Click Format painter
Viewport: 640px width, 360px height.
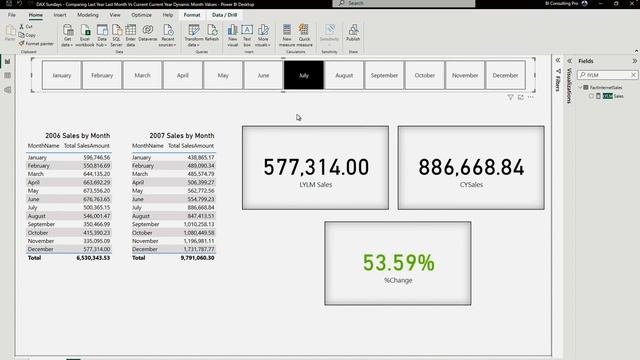point(36,44)
